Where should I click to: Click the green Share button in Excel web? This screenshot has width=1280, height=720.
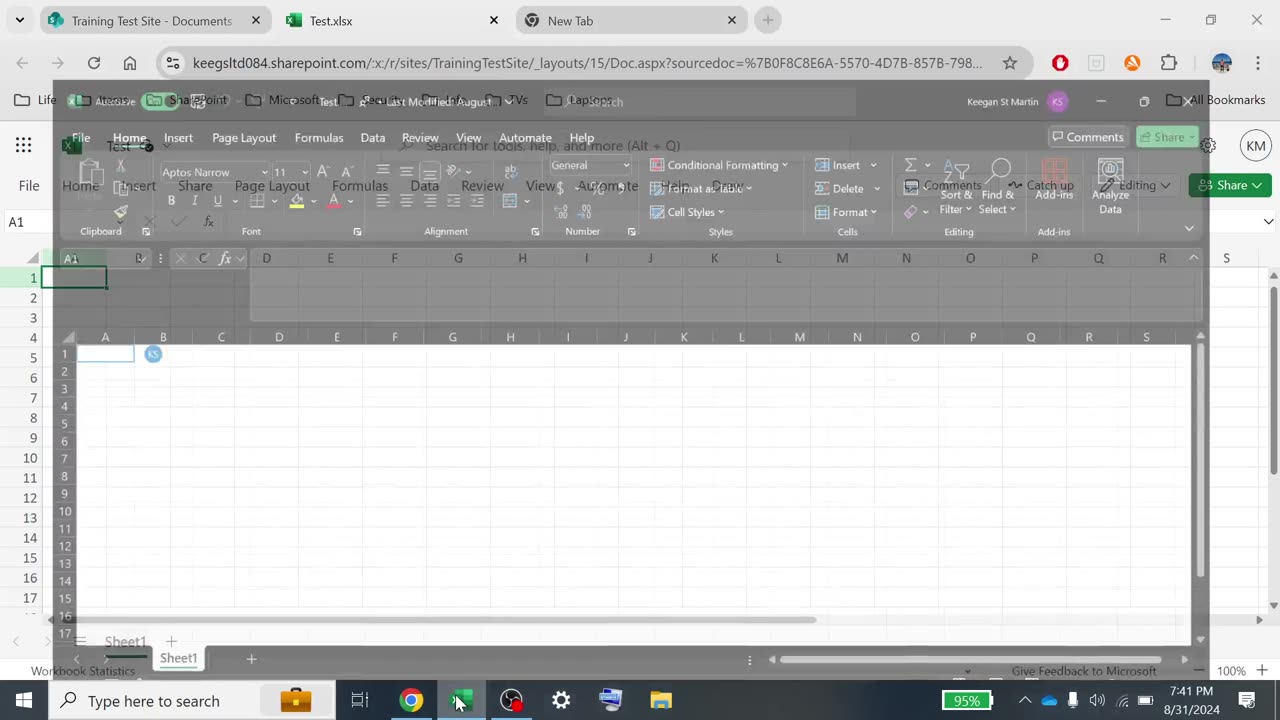[x=1230, y=185]
